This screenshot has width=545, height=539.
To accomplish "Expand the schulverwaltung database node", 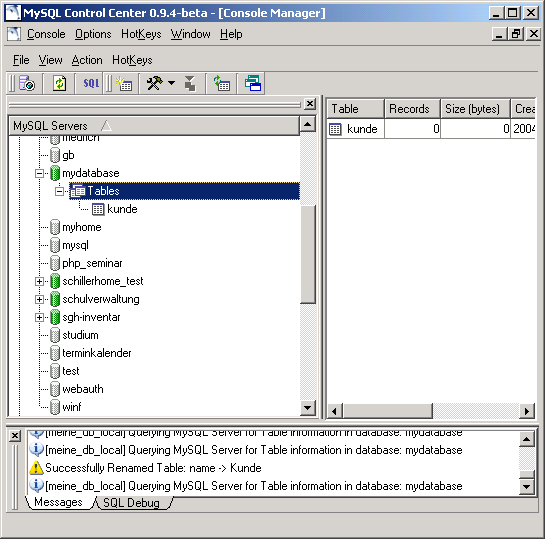I will click(x=40, y=299).
